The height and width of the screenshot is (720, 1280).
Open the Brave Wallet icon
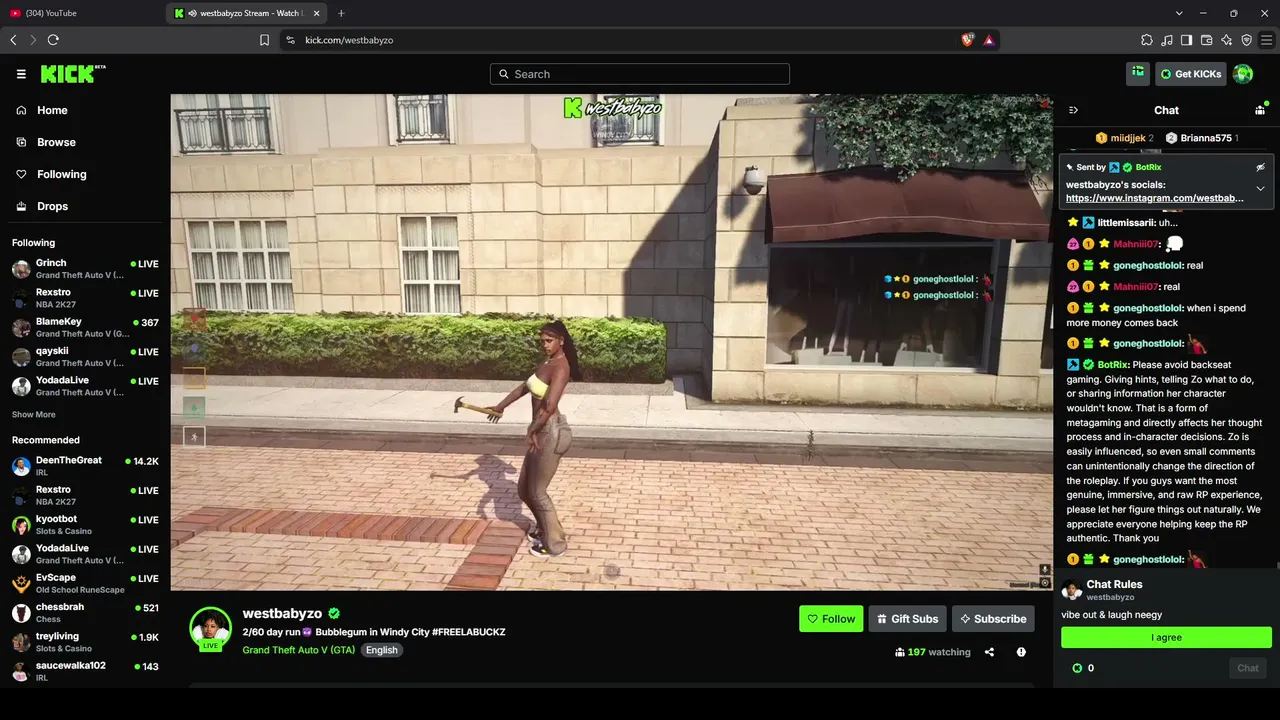click(1207, 40)
